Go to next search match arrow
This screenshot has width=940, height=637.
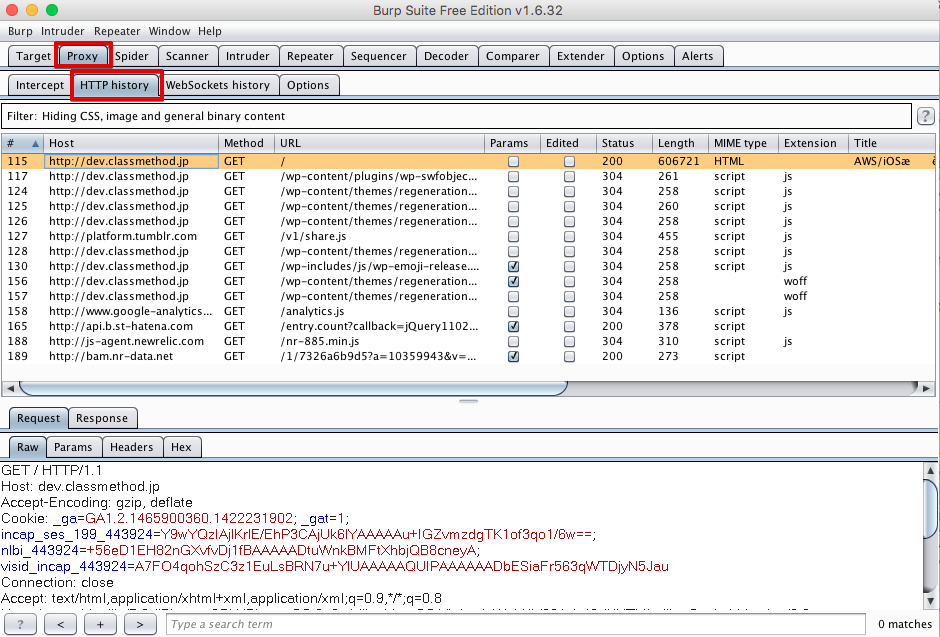[x=140, y=624]
